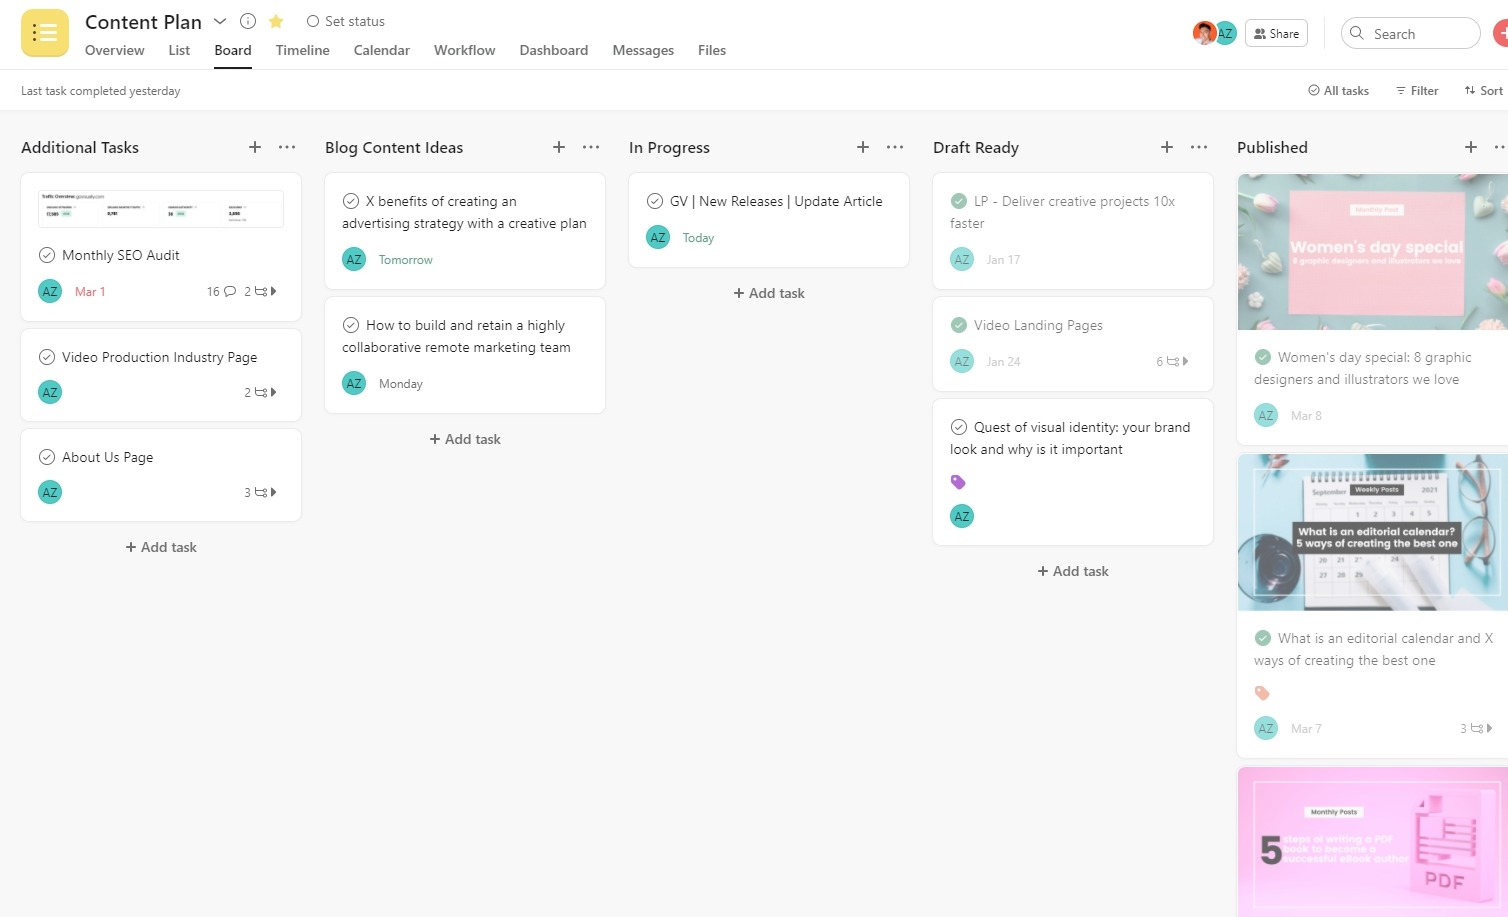Toggle completion of Video Landing Pages task

click(959, 325)
